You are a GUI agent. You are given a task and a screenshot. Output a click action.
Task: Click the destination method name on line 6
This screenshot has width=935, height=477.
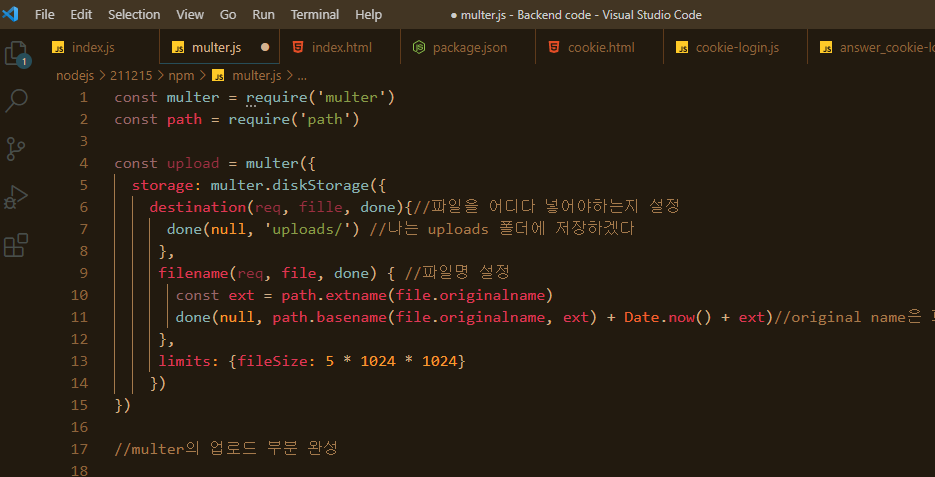[197, 207]
